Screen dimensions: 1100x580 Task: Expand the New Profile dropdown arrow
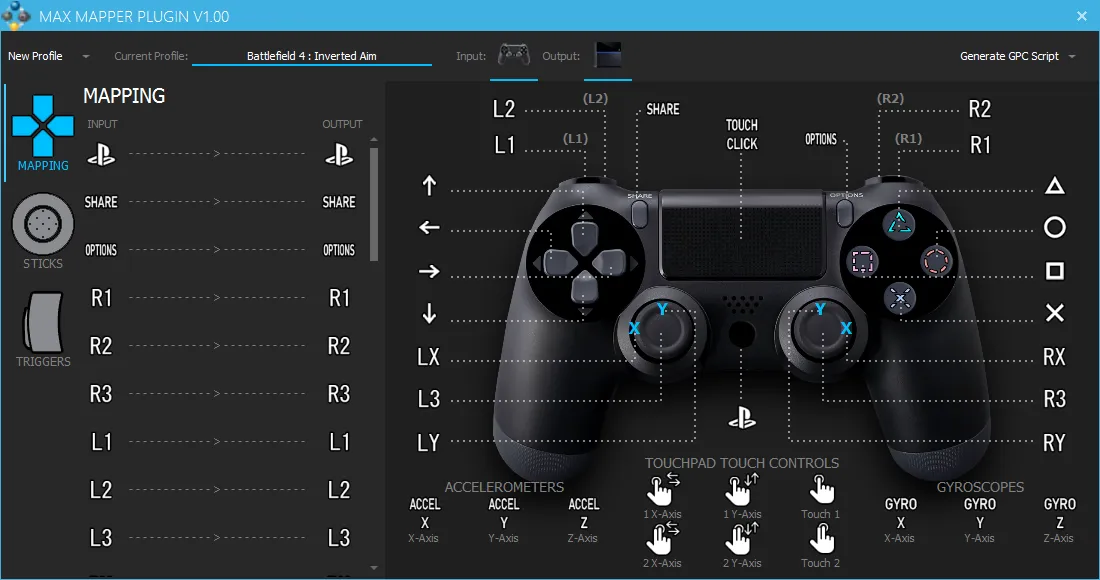pos(86,56)
